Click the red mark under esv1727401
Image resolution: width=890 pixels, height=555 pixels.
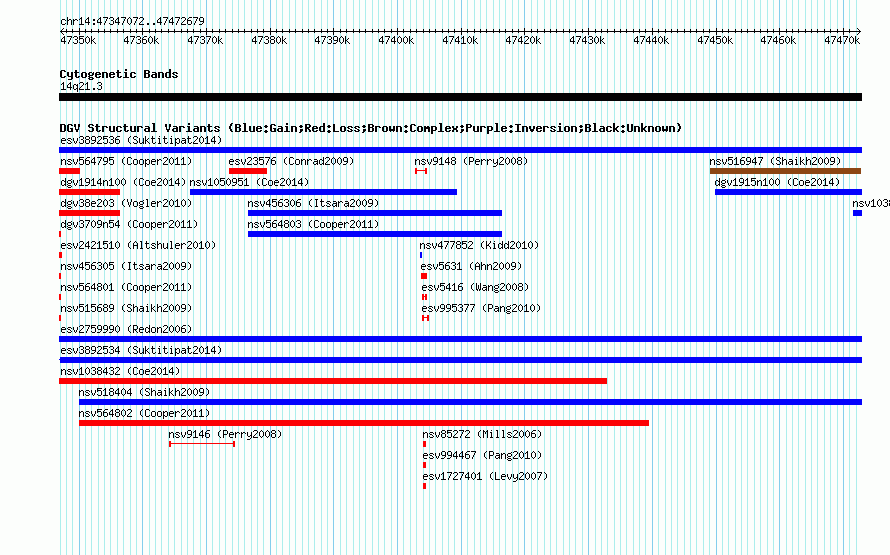(x=424, y=486)
